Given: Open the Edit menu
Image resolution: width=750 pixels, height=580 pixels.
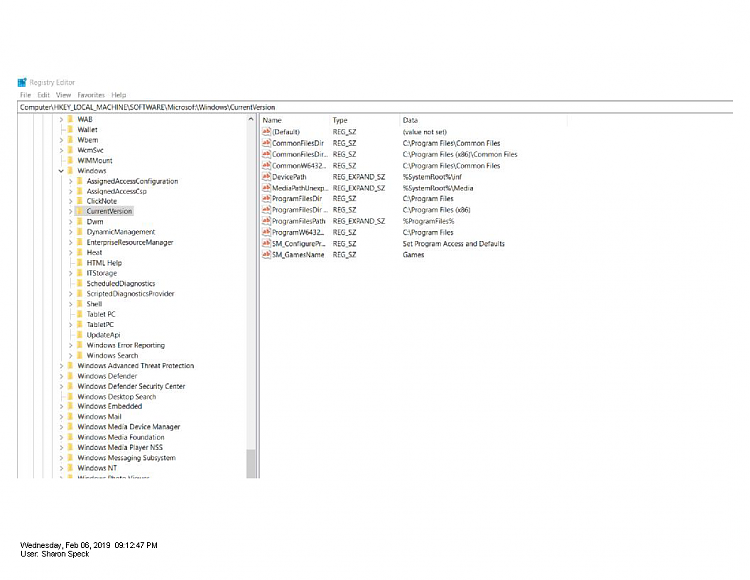Looking at the screenshot, I should tap(44, 95).
